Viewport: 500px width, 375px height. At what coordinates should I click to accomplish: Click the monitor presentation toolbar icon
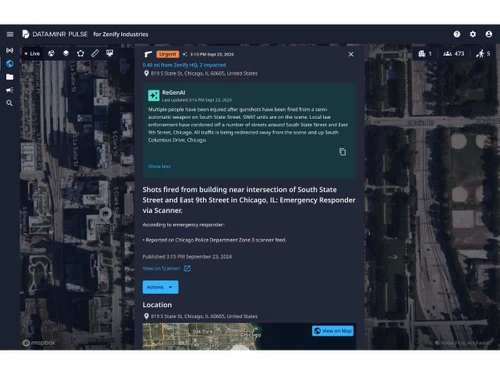(x=110, y=53)
